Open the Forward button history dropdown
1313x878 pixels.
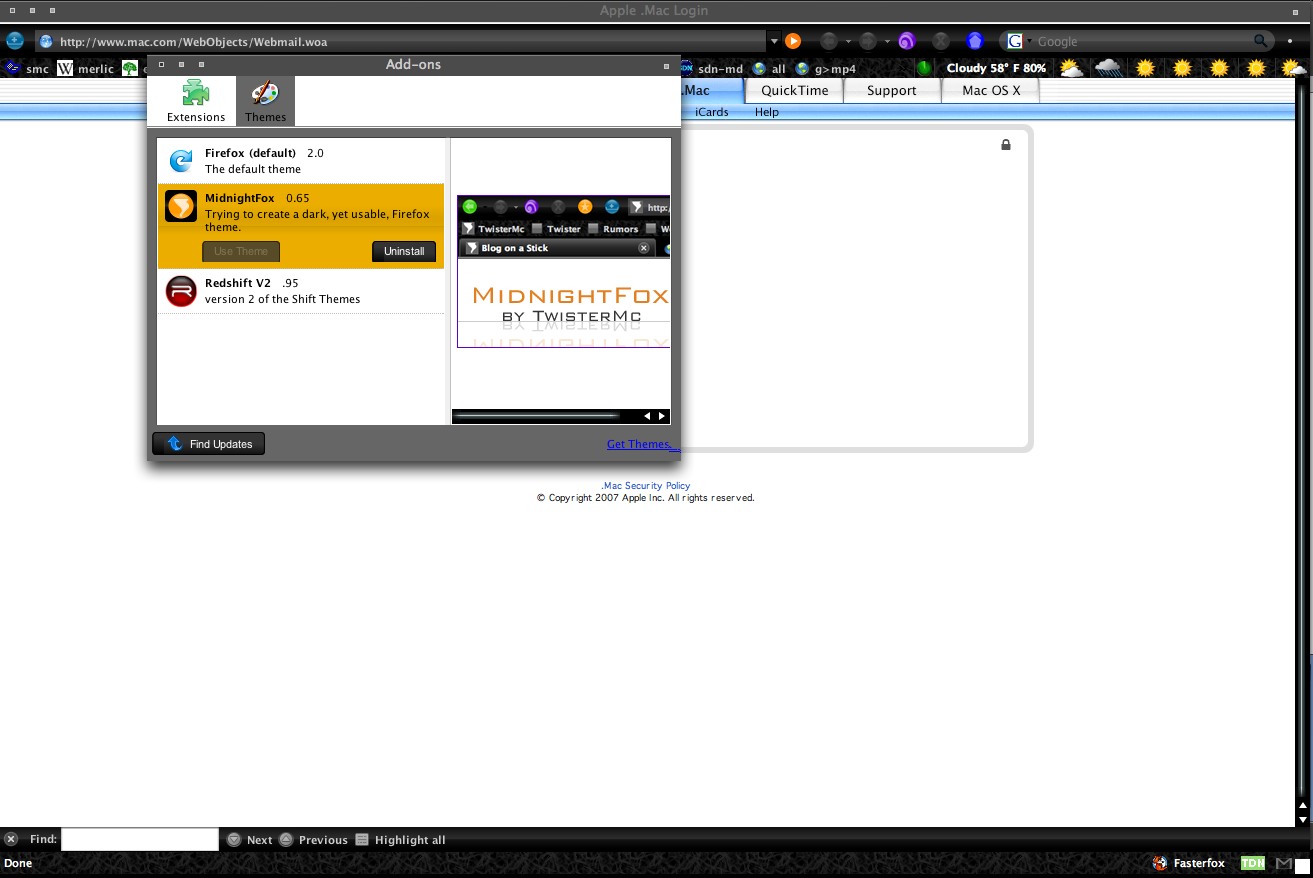tap(887, 42)
